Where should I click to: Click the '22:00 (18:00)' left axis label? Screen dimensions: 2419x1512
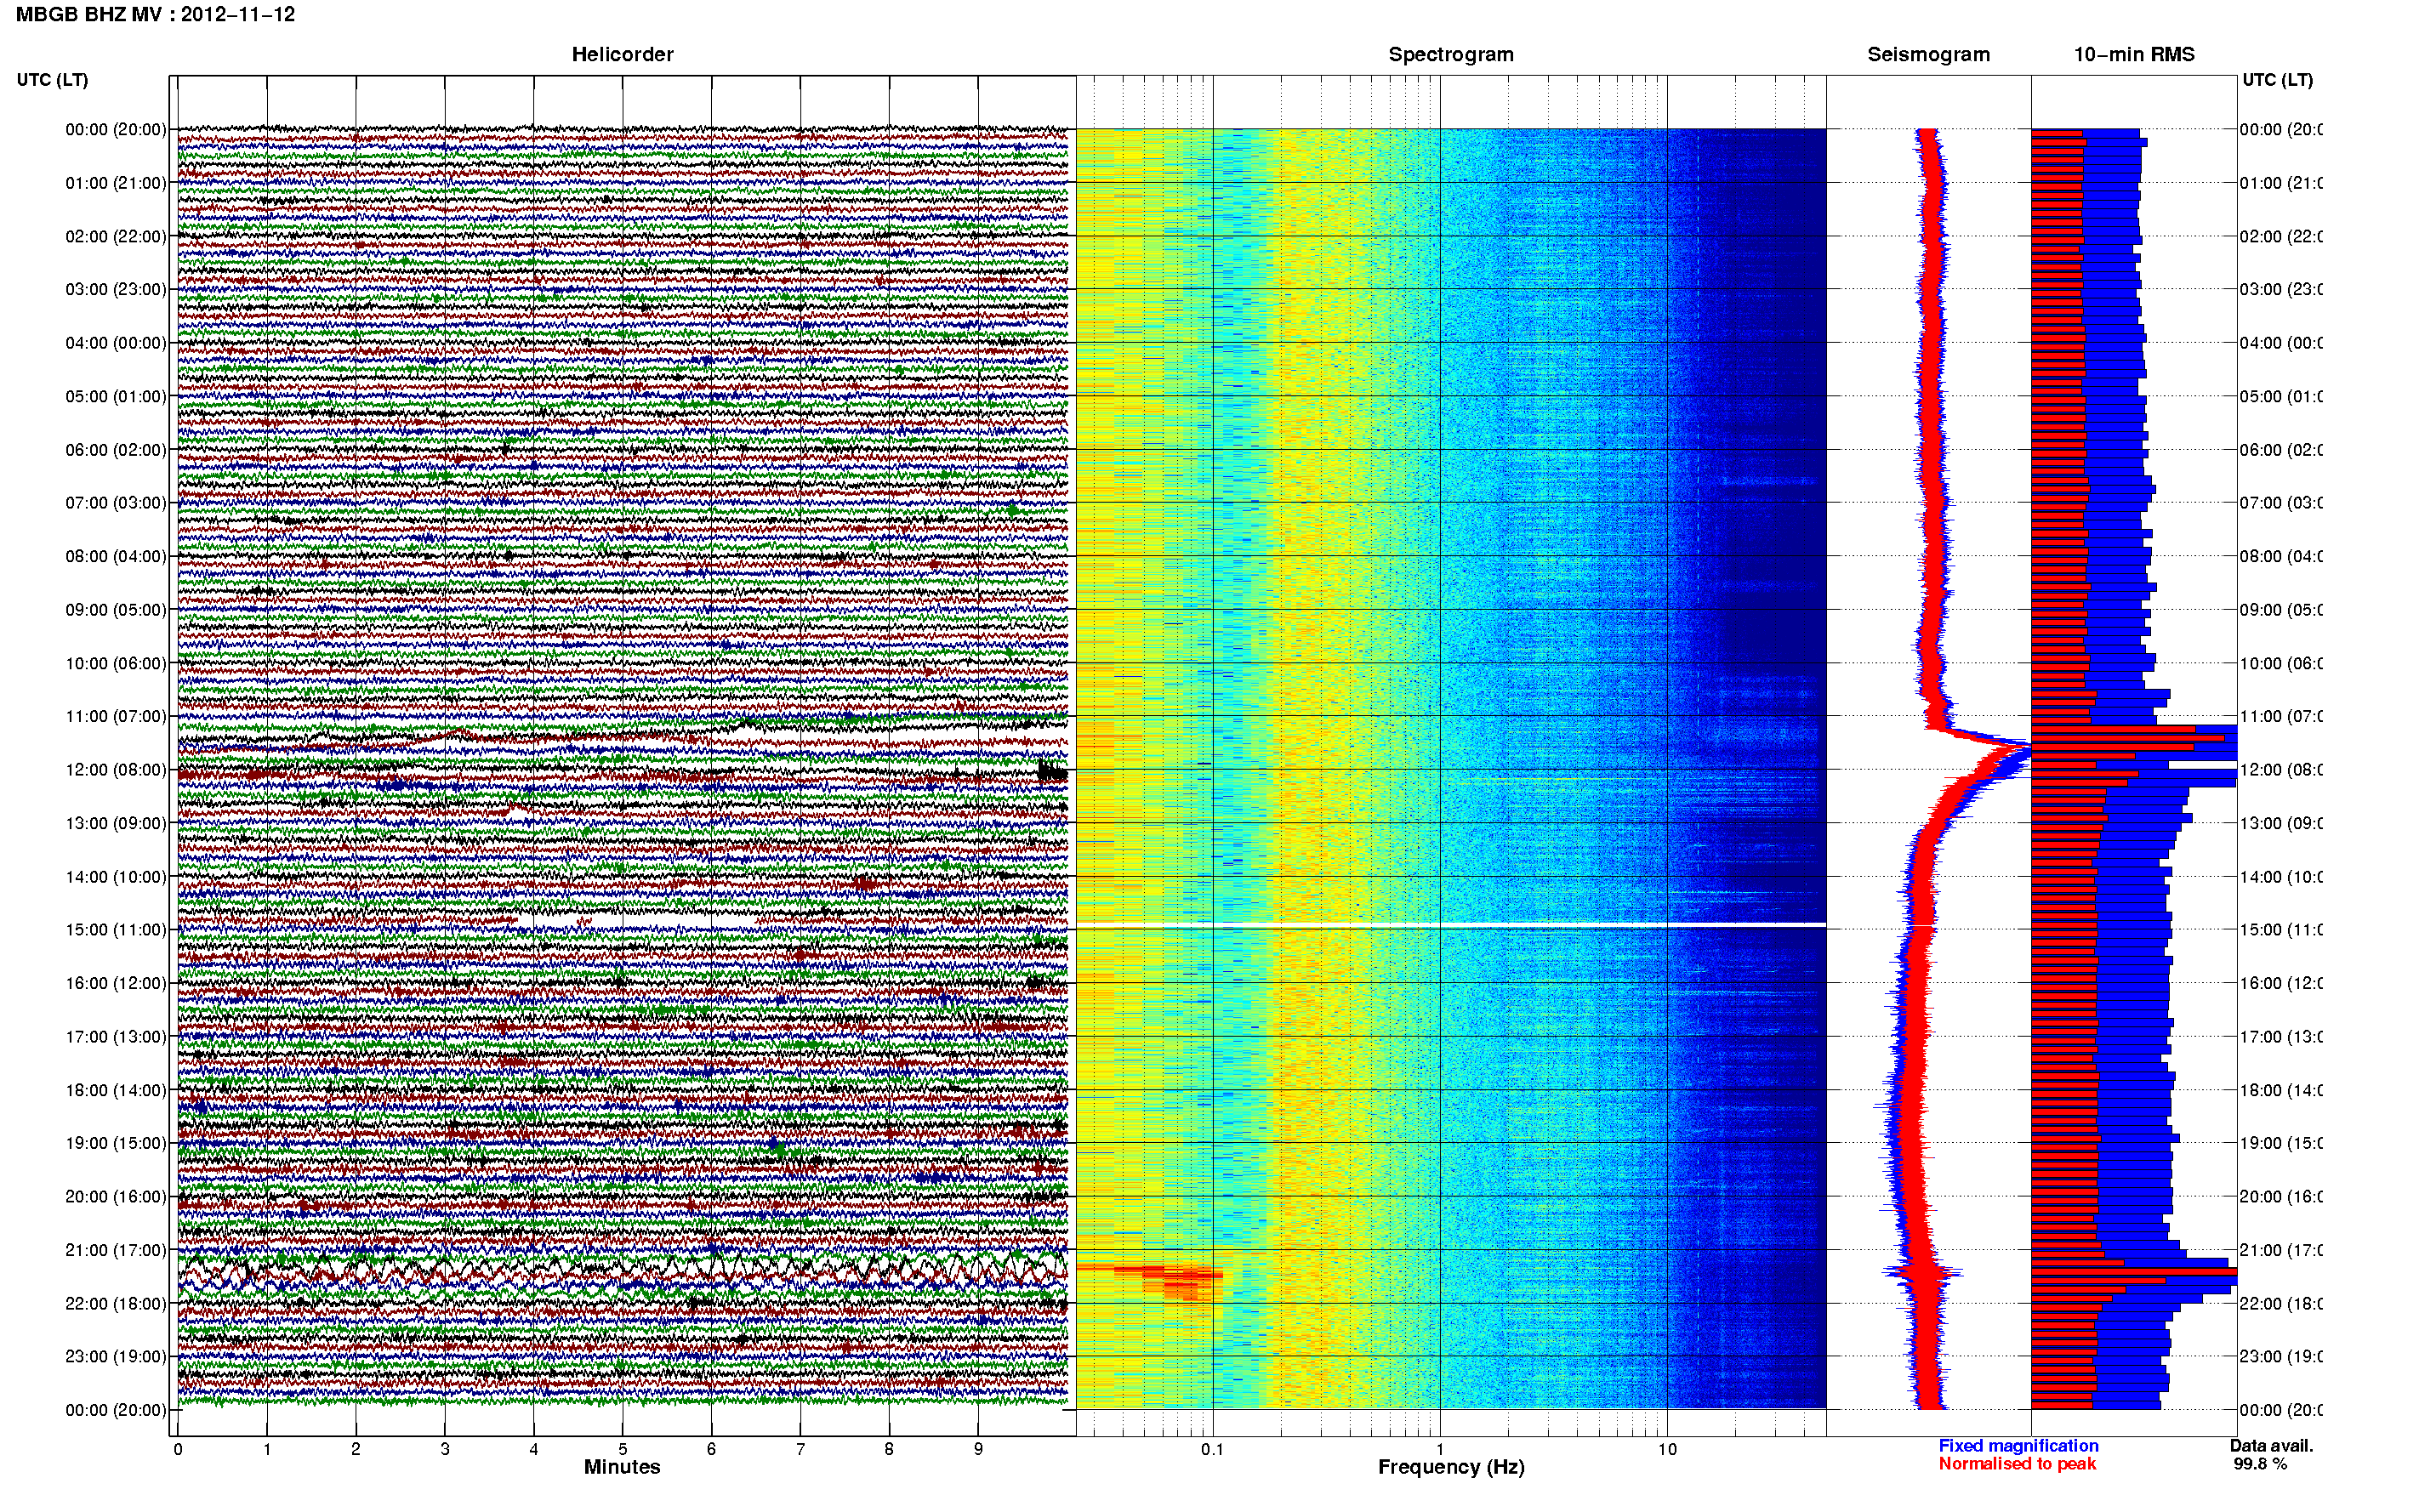[x=116, y=1304]
